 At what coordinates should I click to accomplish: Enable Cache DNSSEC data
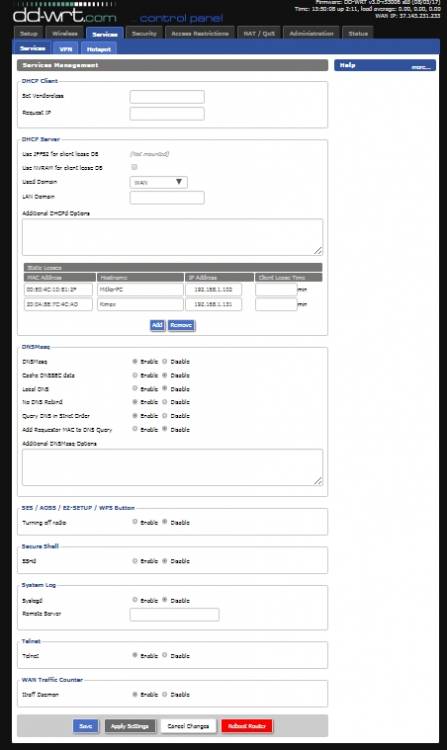coord(135,375)
